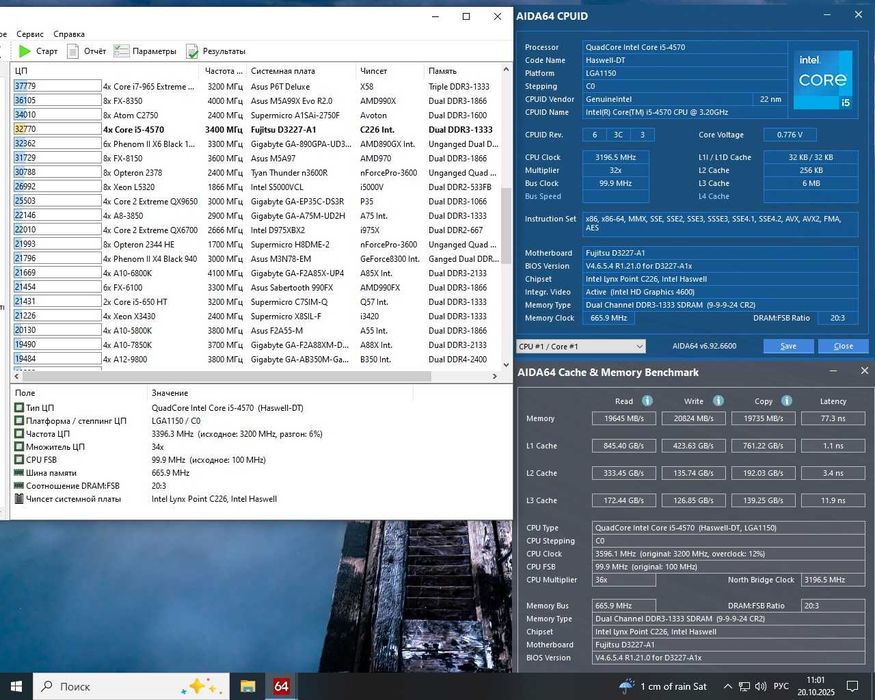This screenshot has height=700, width=875.
Task: Sort by the Чипсет column header
Action: tap(390, 71)
